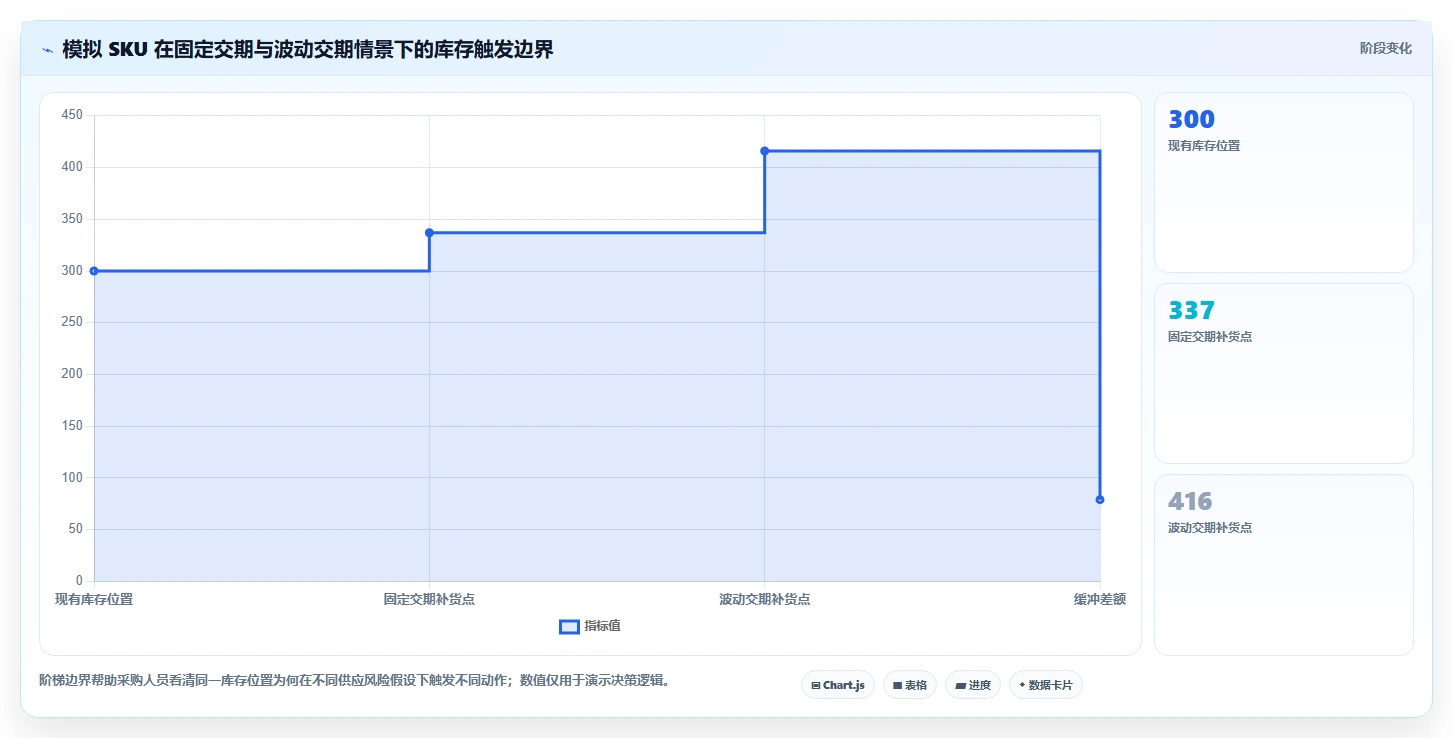The image size is (1453, 738).
Task: Click the lightning icon beside the chart title
Action: pyautogui.click(x=47, y=50)
